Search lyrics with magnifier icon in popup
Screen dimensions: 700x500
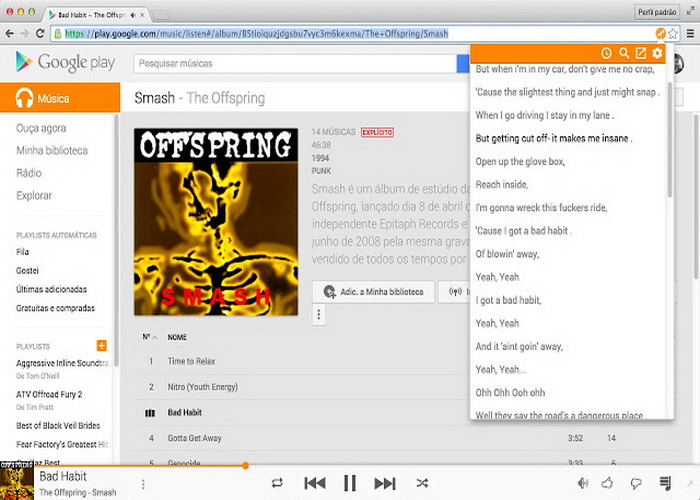point(624,54)
